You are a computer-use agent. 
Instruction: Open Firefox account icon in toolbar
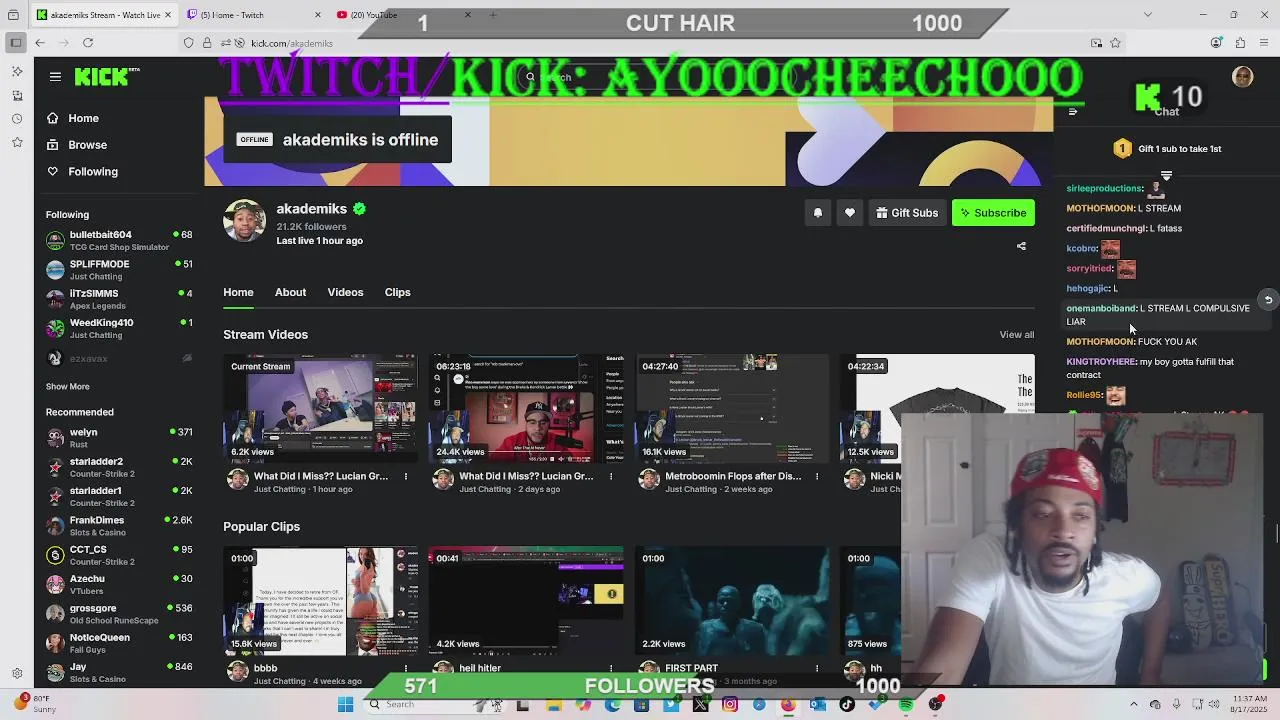(1216, 43)
